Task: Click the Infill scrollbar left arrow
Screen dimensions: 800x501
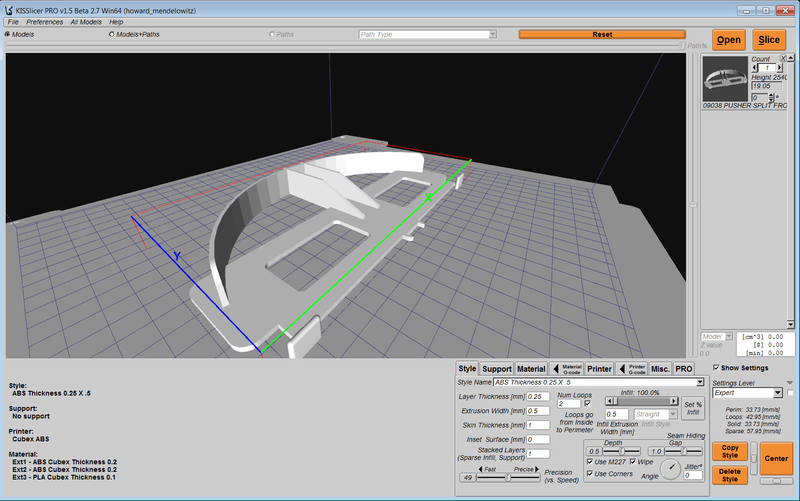Action: point(609,401)
